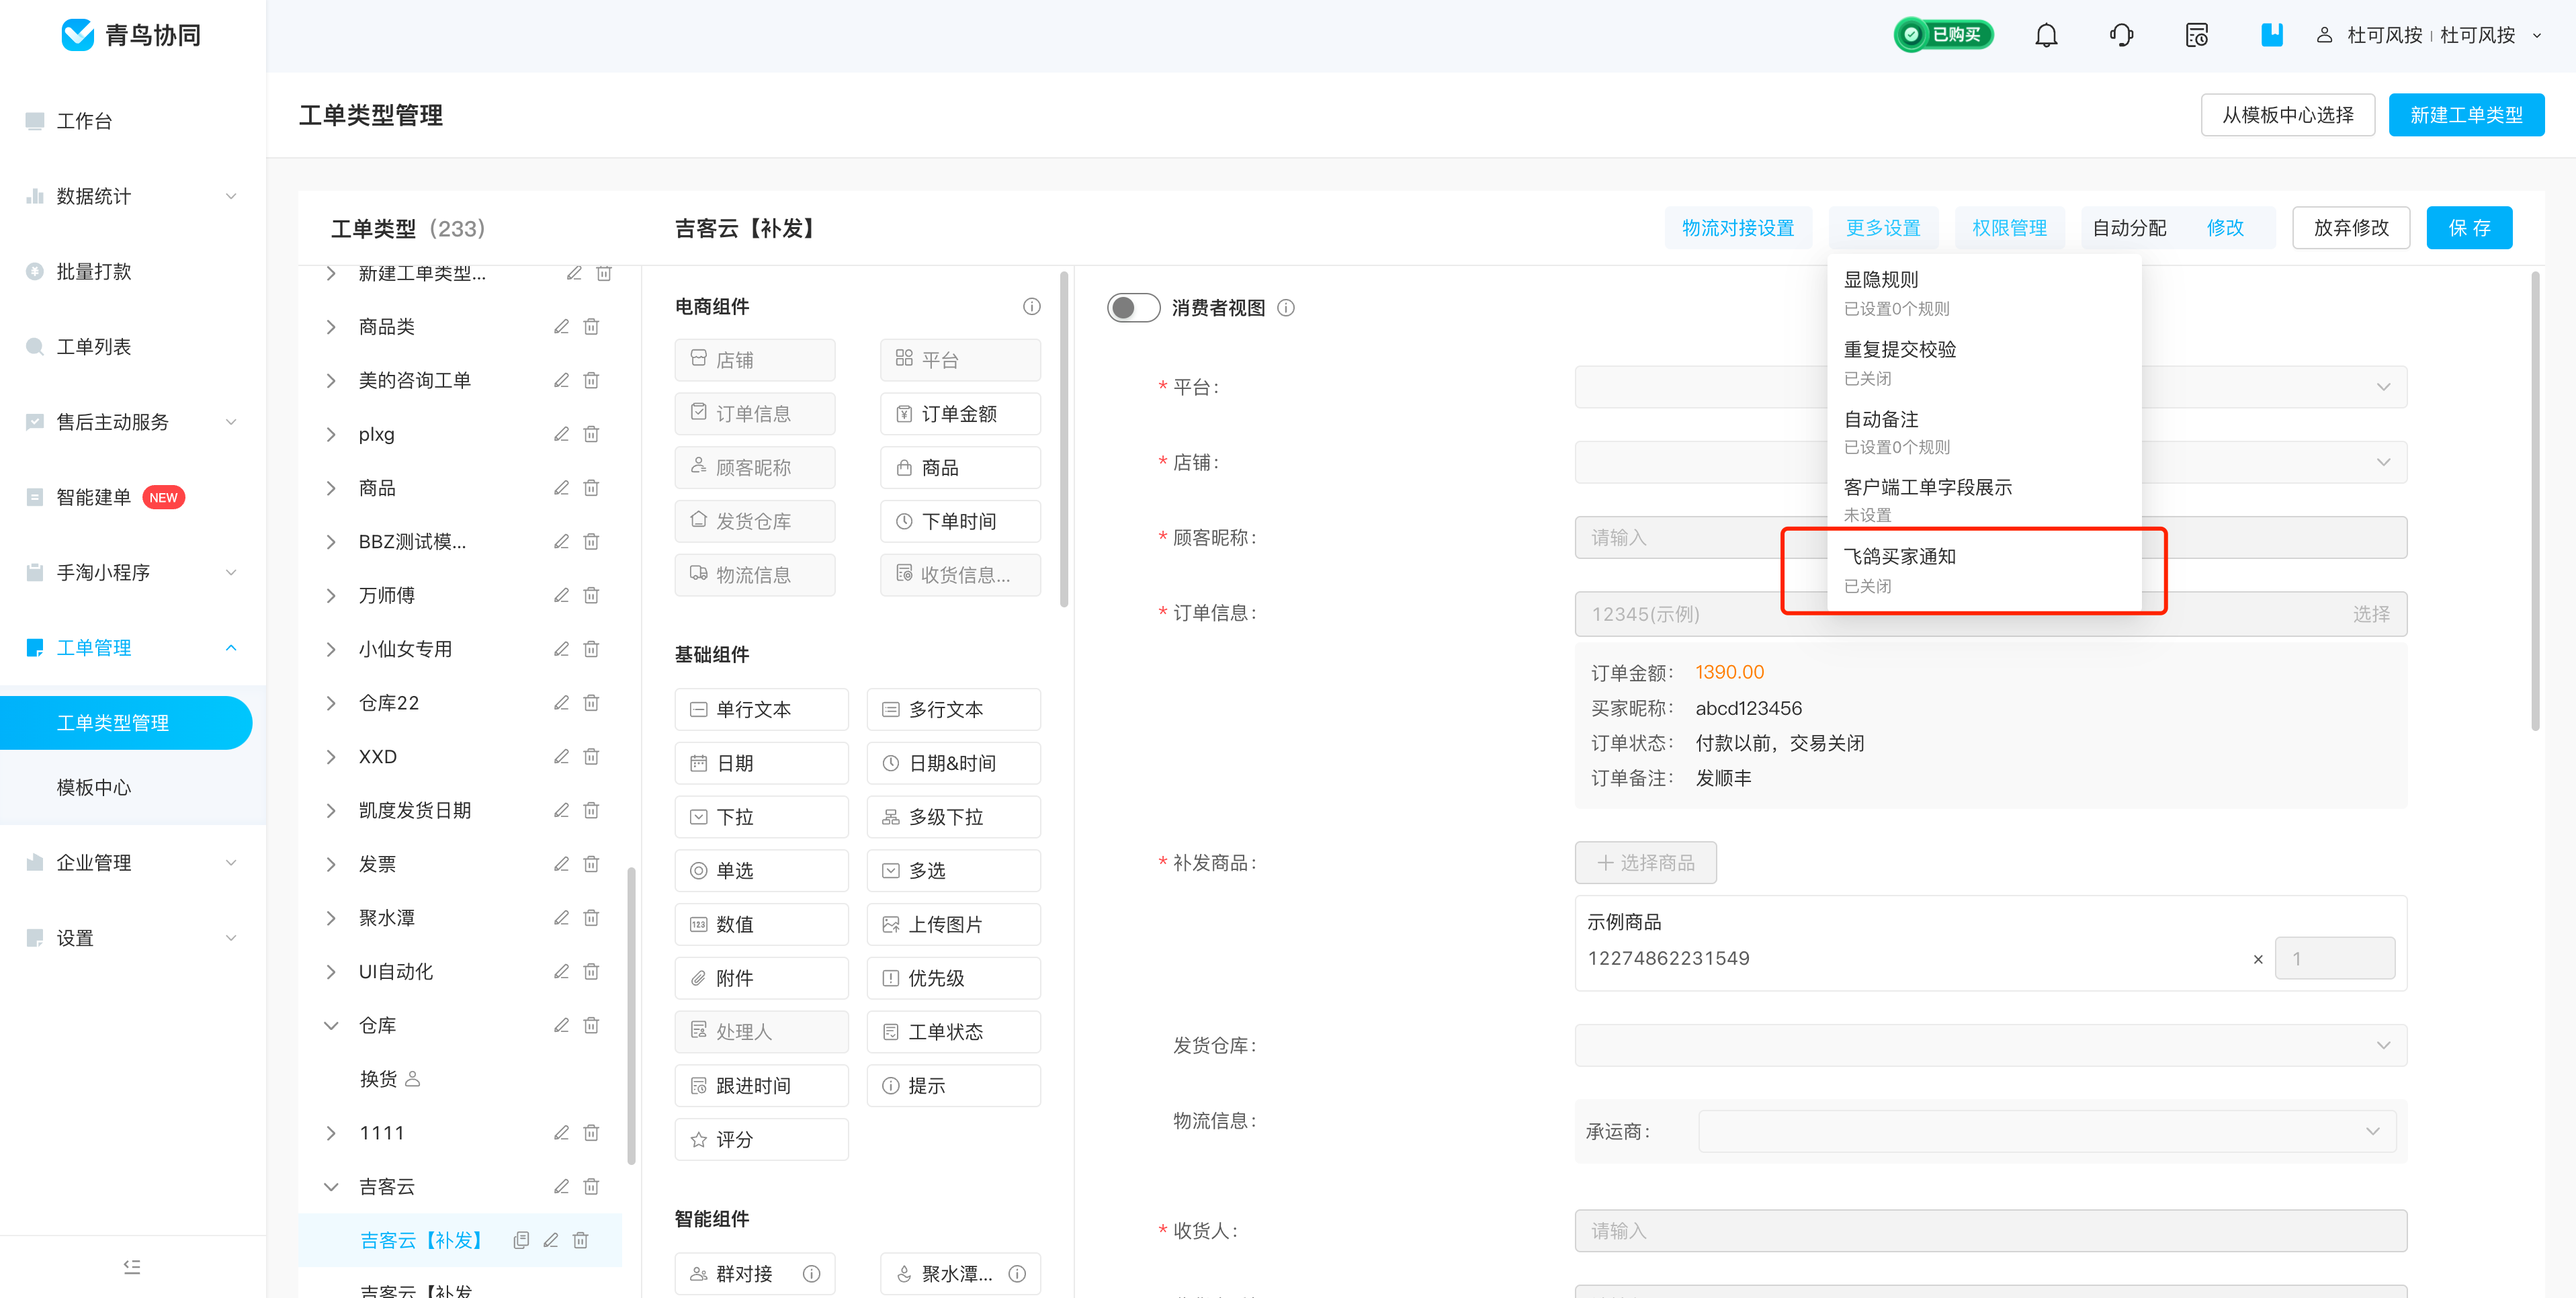2576x1298 pixels.
Task: Click 权限管理 button
Action: (2009, 228)
